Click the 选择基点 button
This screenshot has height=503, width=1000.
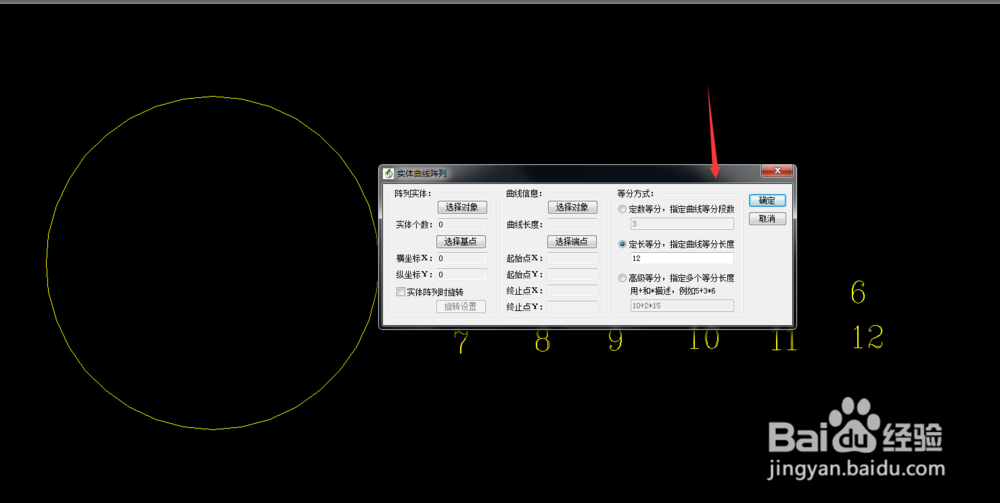pos(461,242)
